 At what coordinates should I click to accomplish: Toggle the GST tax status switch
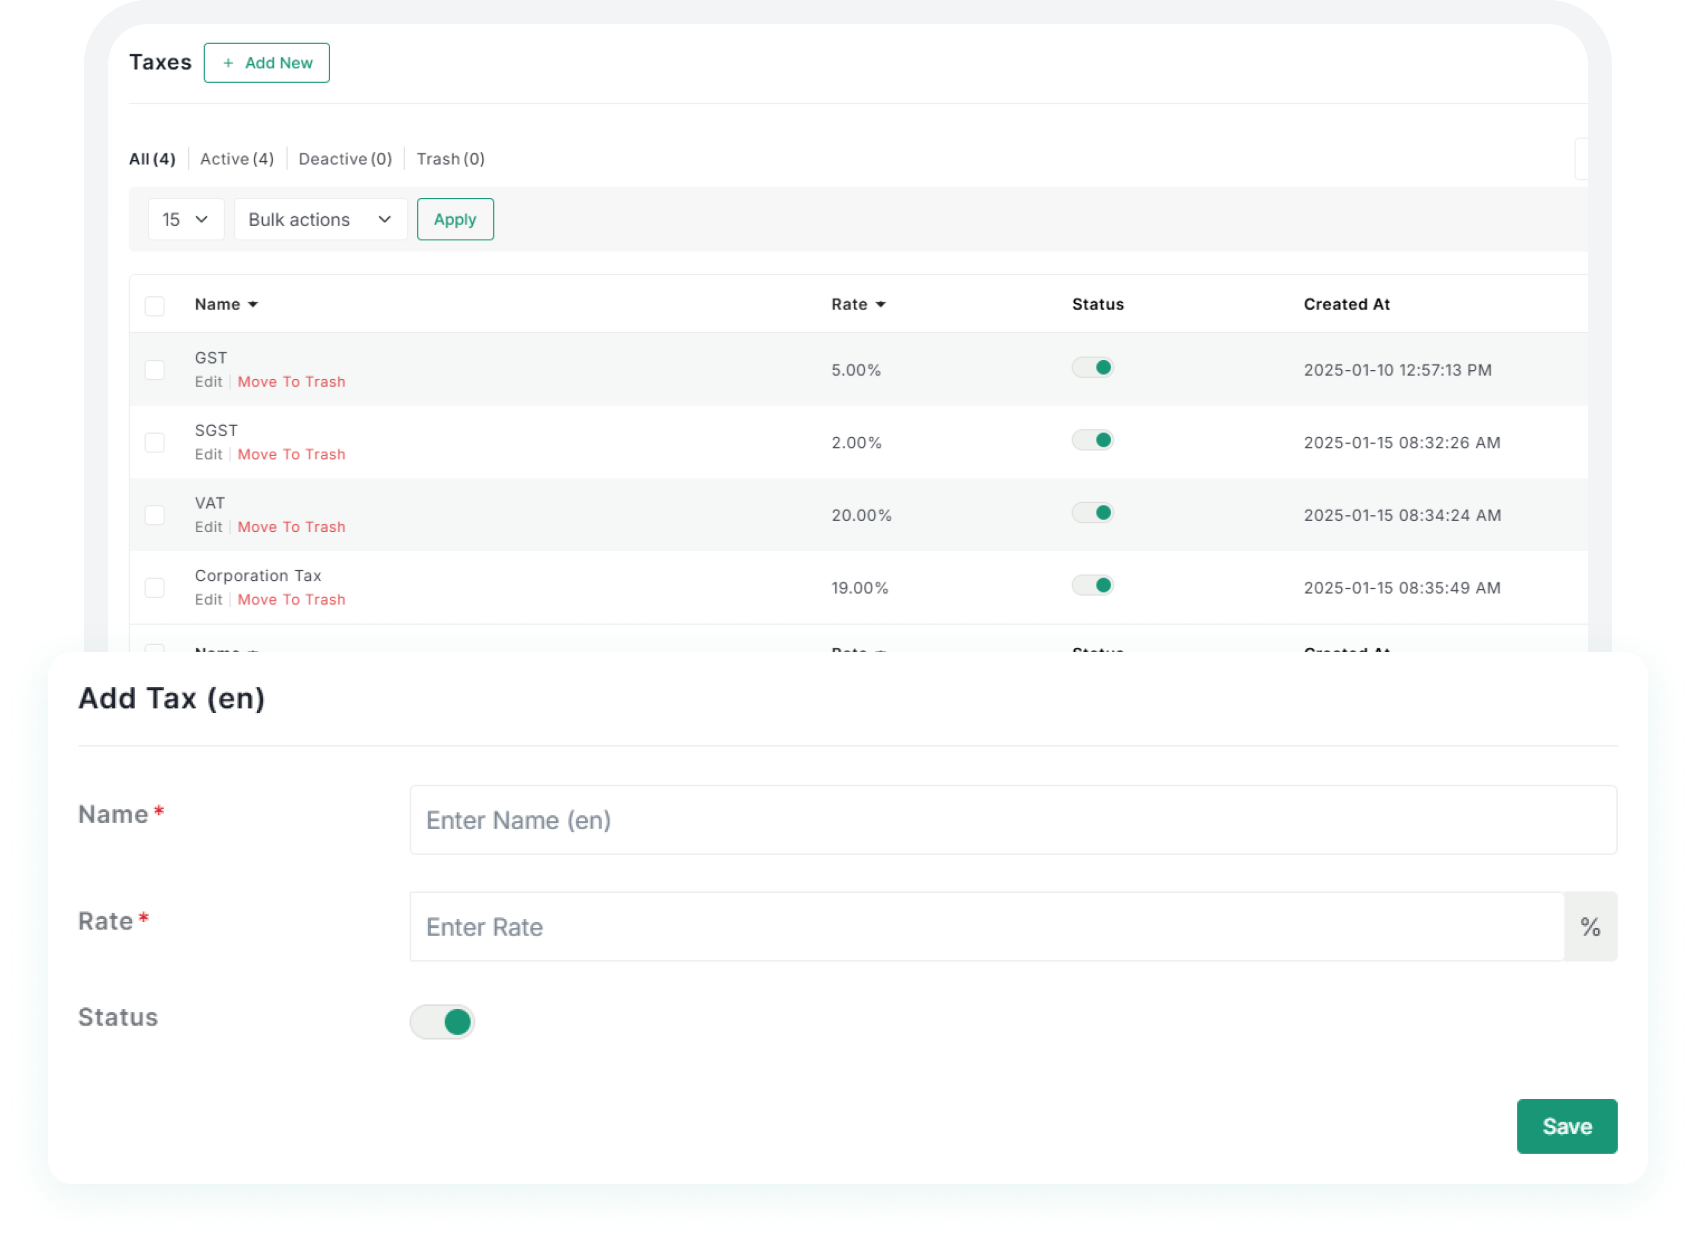coord(1092,368)
